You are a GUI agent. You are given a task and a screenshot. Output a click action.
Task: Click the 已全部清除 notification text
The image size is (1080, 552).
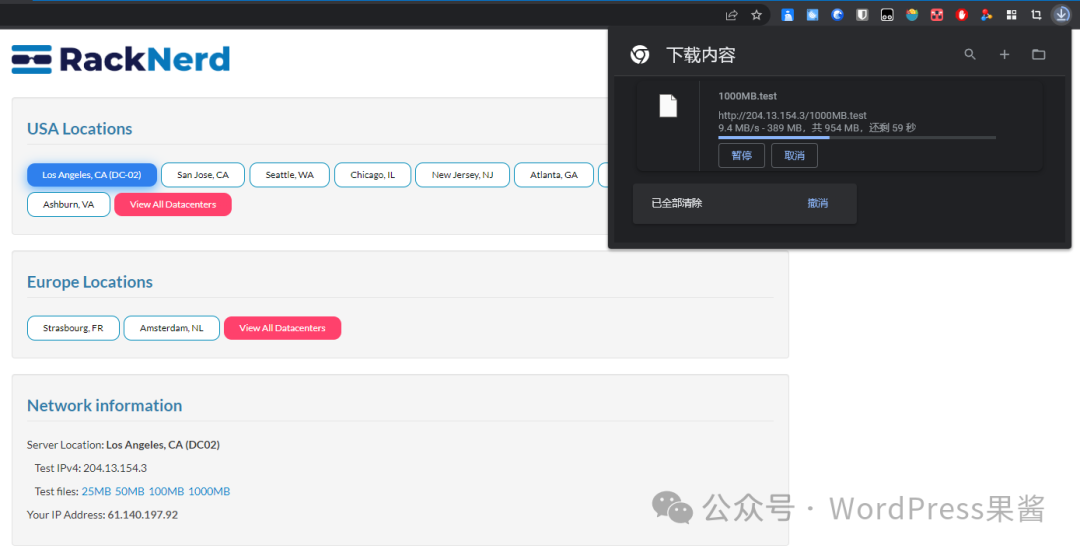676,203
